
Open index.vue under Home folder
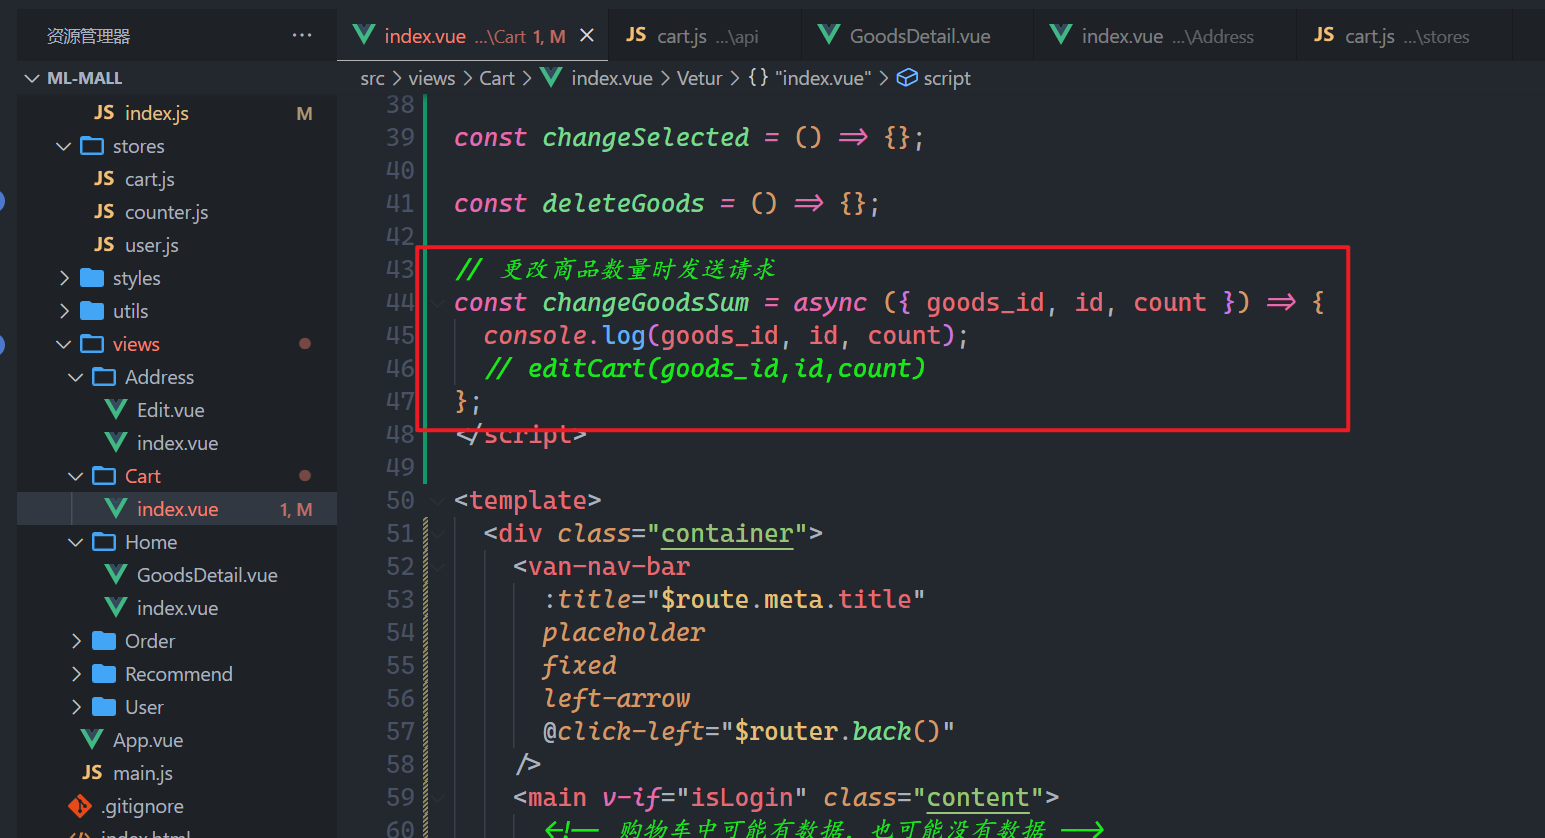click(177, 608)
